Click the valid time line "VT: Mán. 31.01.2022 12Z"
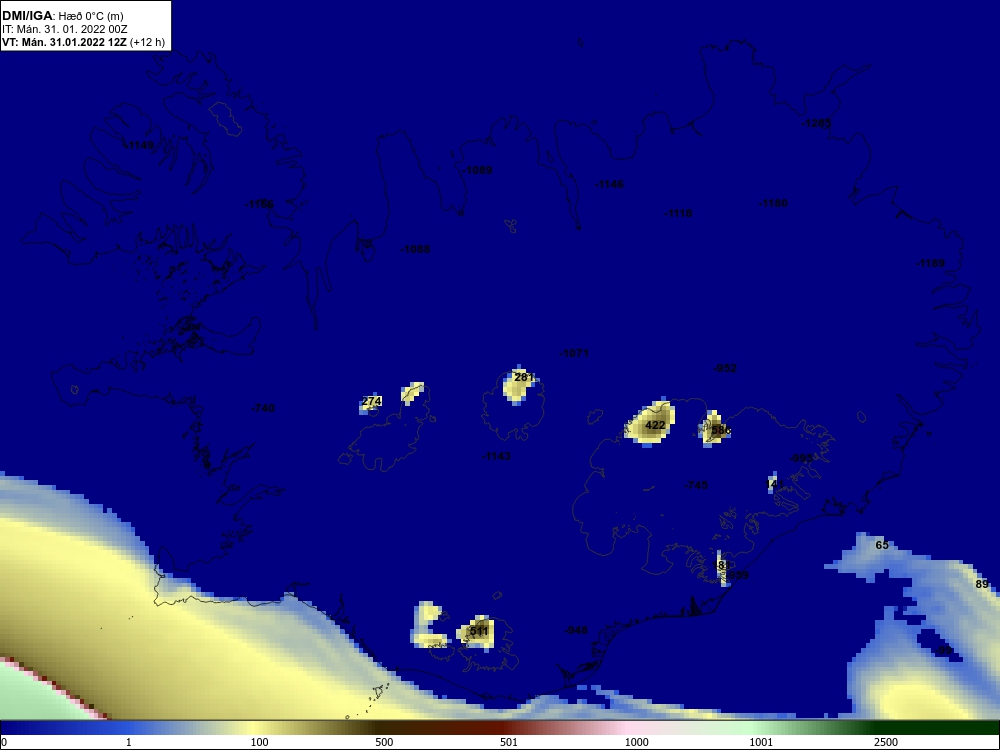 pyautogui.click(x=64, y=42)
